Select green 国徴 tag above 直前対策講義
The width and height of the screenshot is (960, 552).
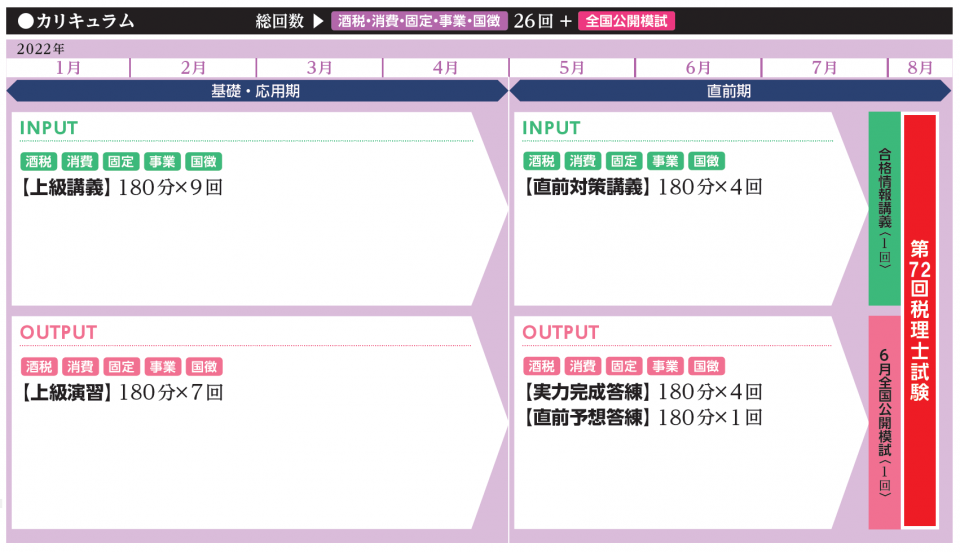point(705,162)
